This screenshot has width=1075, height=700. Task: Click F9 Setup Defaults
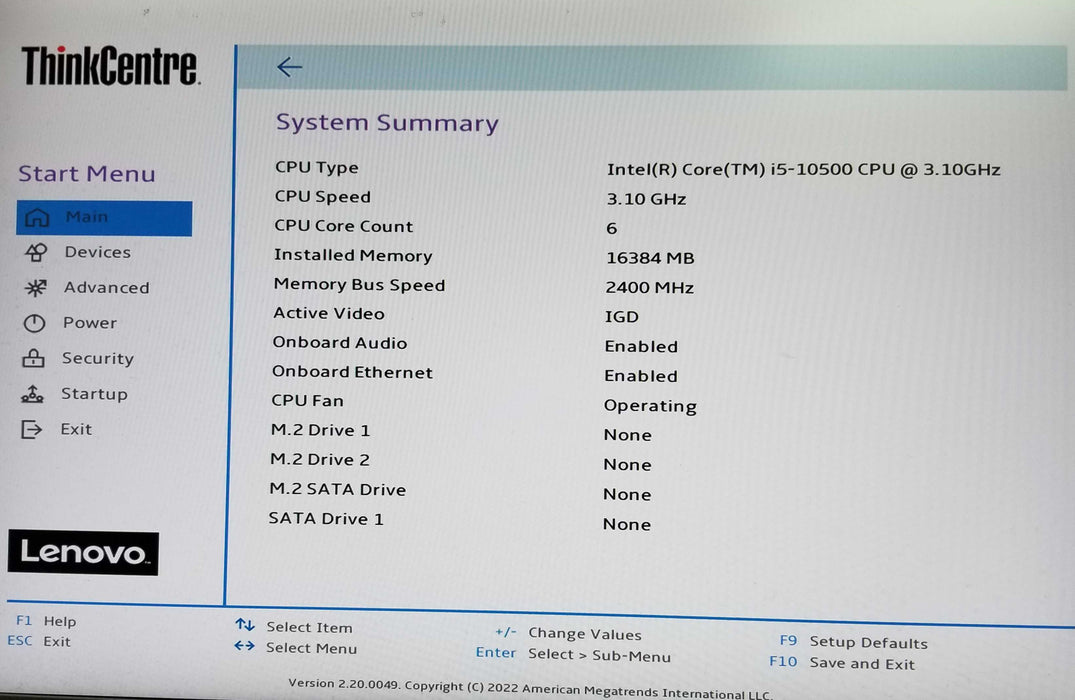854,642
